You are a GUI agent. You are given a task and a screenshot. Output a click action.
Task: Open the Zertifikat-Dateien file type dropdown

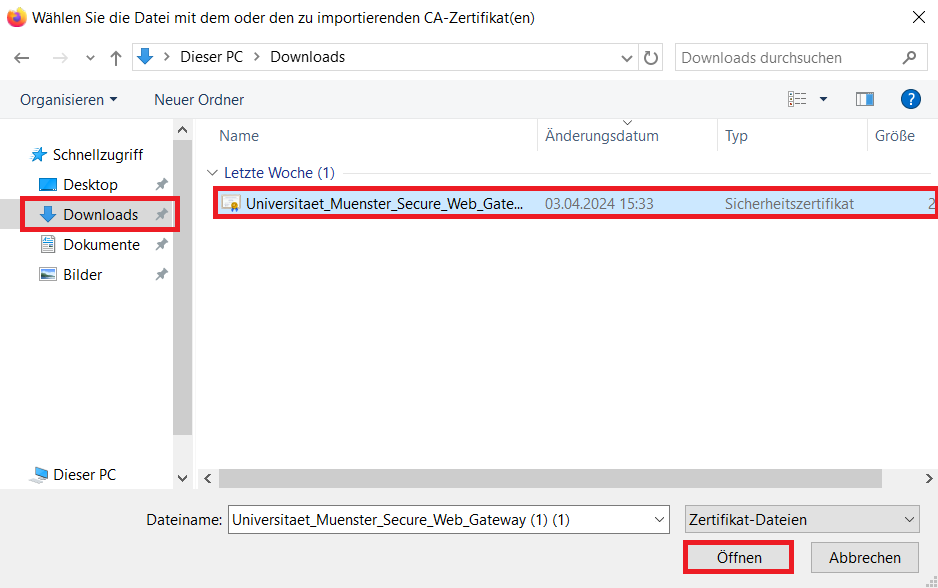pyautogui.click(x=801, y=519)
